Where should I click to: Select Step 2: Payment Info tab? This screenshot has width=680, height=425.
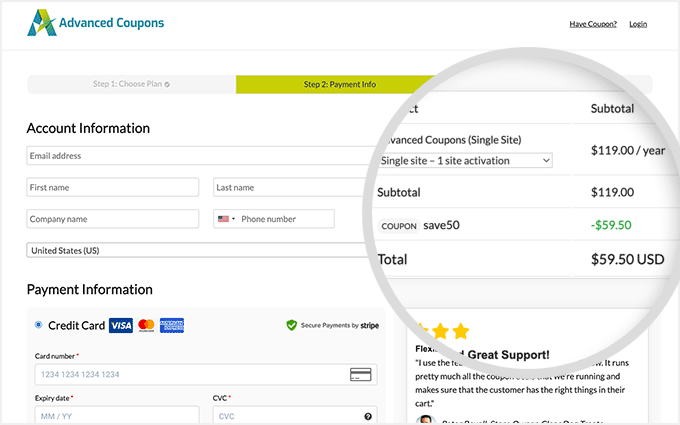click(x=340, y=85)
